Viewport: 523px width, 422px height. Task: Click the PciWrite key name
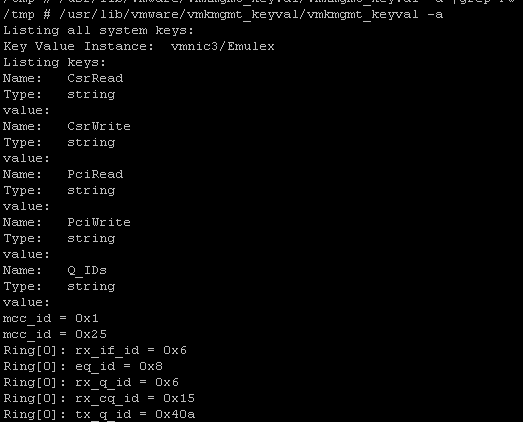click(x=99, y=222)
